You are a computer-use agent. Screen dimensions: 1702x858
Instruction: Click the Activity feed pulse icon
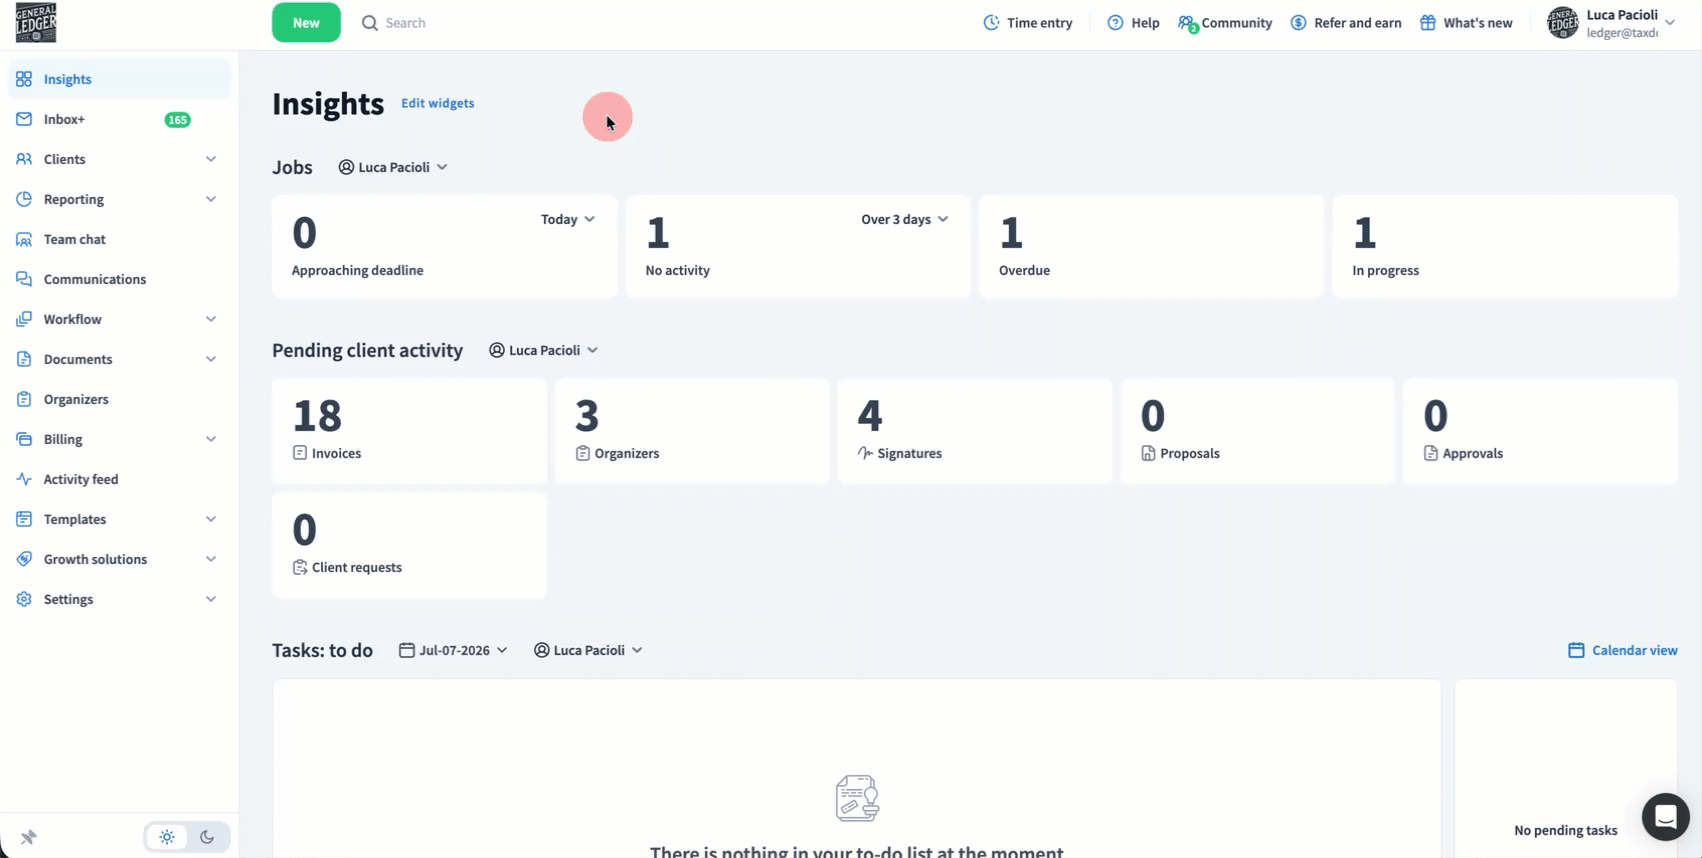(24, 479)
